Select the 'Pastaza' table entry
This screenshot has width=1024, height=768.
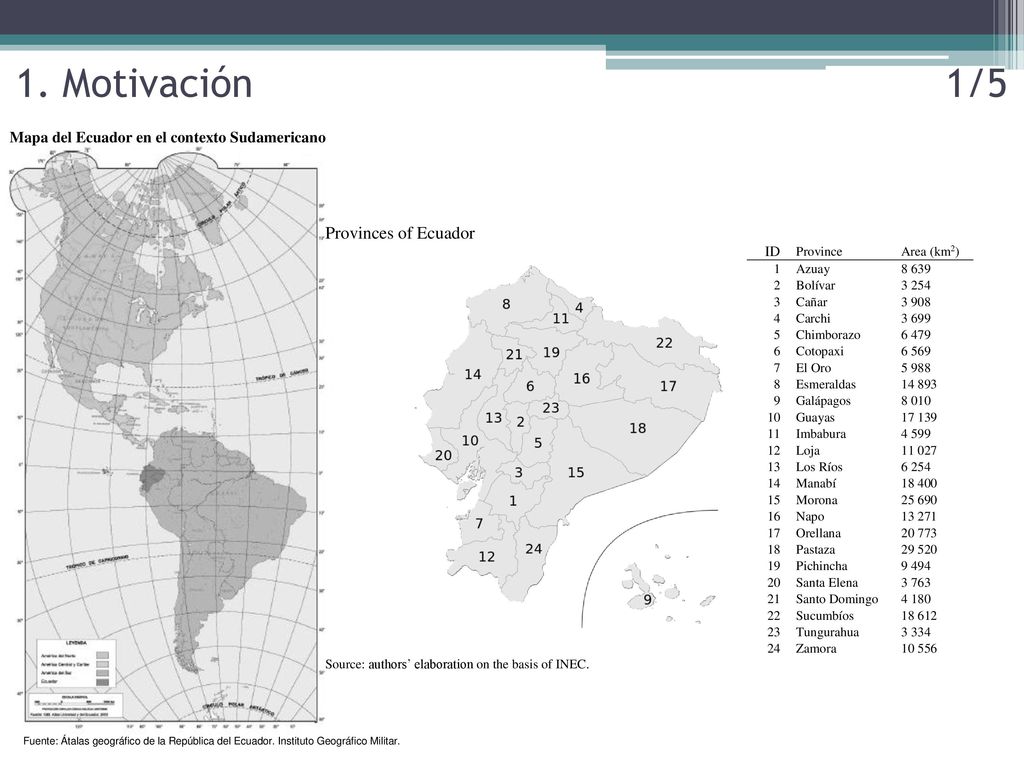pyautogui.click(x=815, y=550)
